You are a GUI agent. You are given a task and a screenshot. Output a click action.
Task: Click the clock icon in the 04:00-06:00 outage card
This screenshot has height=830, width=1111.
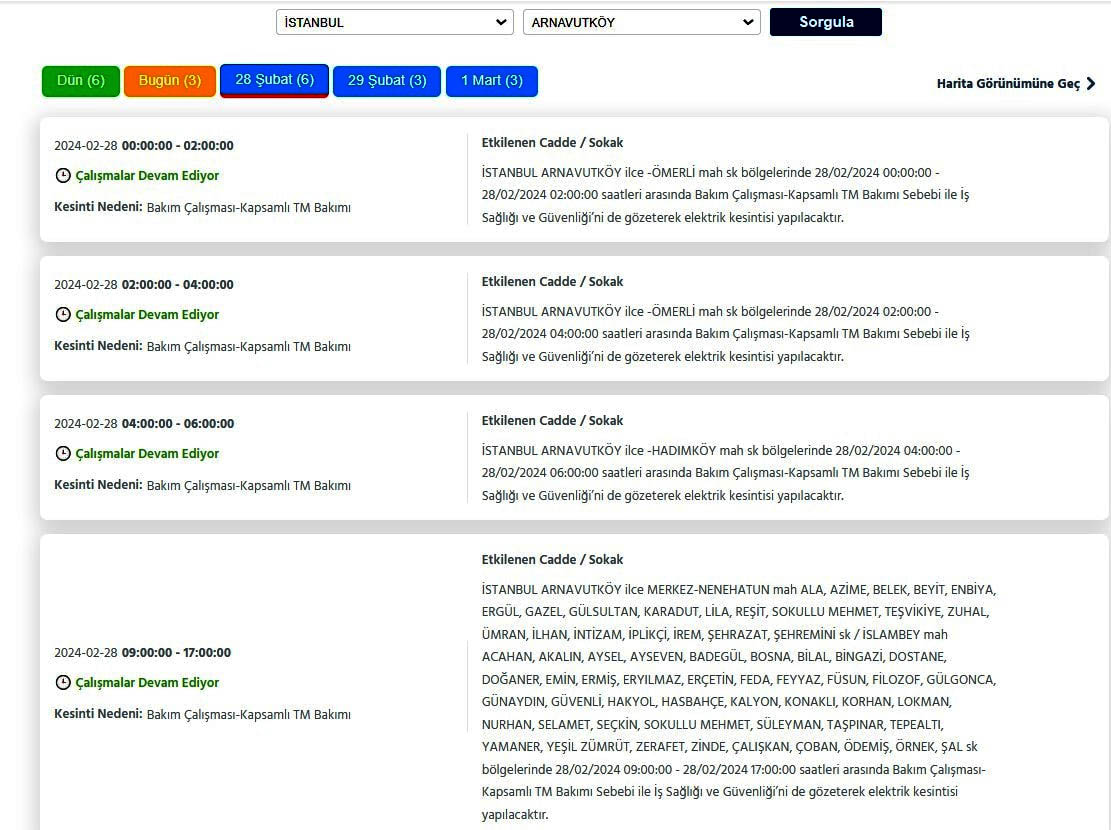pyautogui.click(x=63, y=454)
